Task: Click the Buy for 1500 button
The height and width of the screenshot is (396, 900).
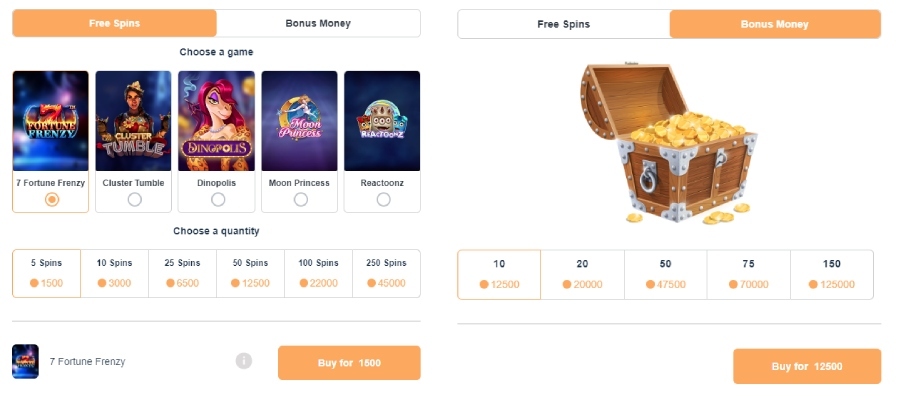Action: coord(349,363)
